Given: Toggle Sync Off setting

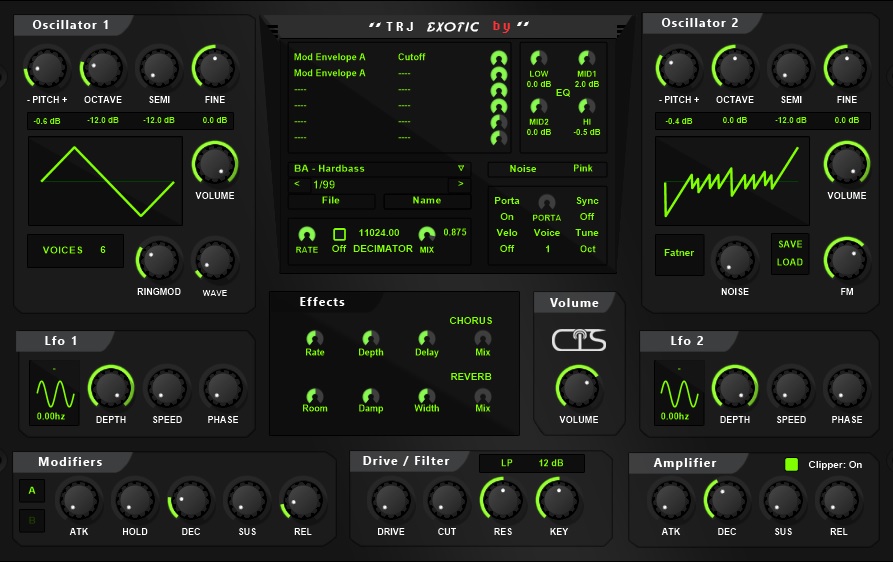Looking at the screenshot, I should [x=587, y=217].
